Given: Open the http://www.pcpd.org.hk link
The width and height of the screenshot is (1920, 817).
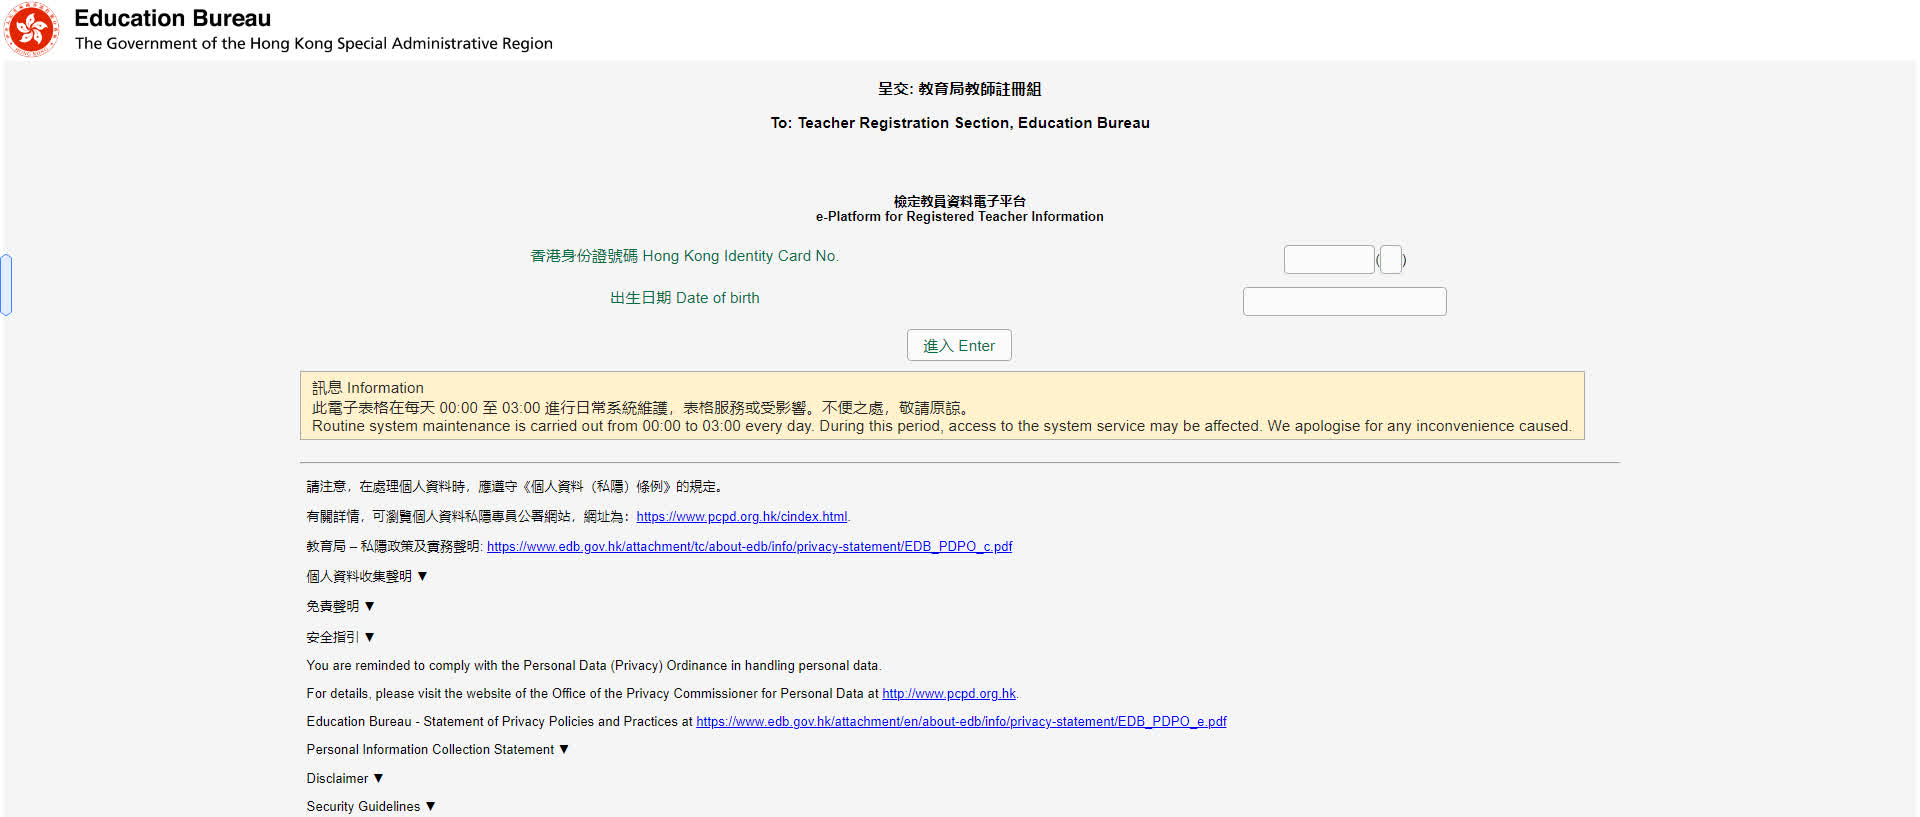Looking at the screenshot, I should 948,694.
